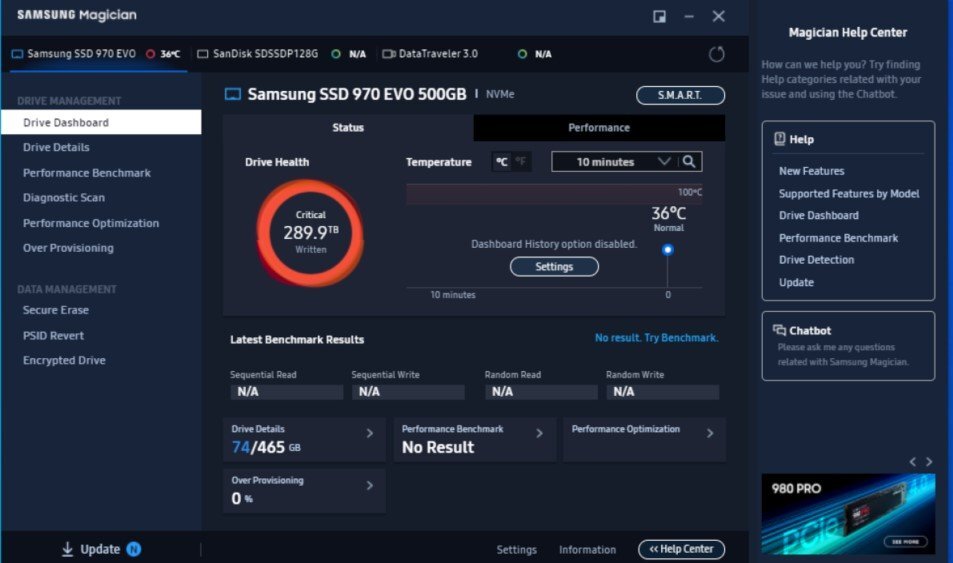Click the Settings button under Dashboard History message
The height and width of the screenshot is (563, 953).
coord(554,266)
